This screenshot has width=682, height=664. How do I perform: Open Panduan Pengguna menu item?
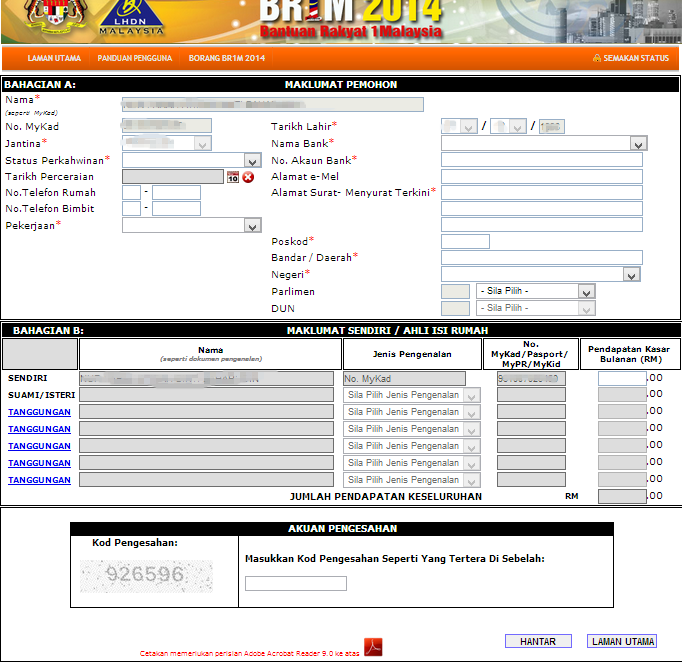coord(135,58)
